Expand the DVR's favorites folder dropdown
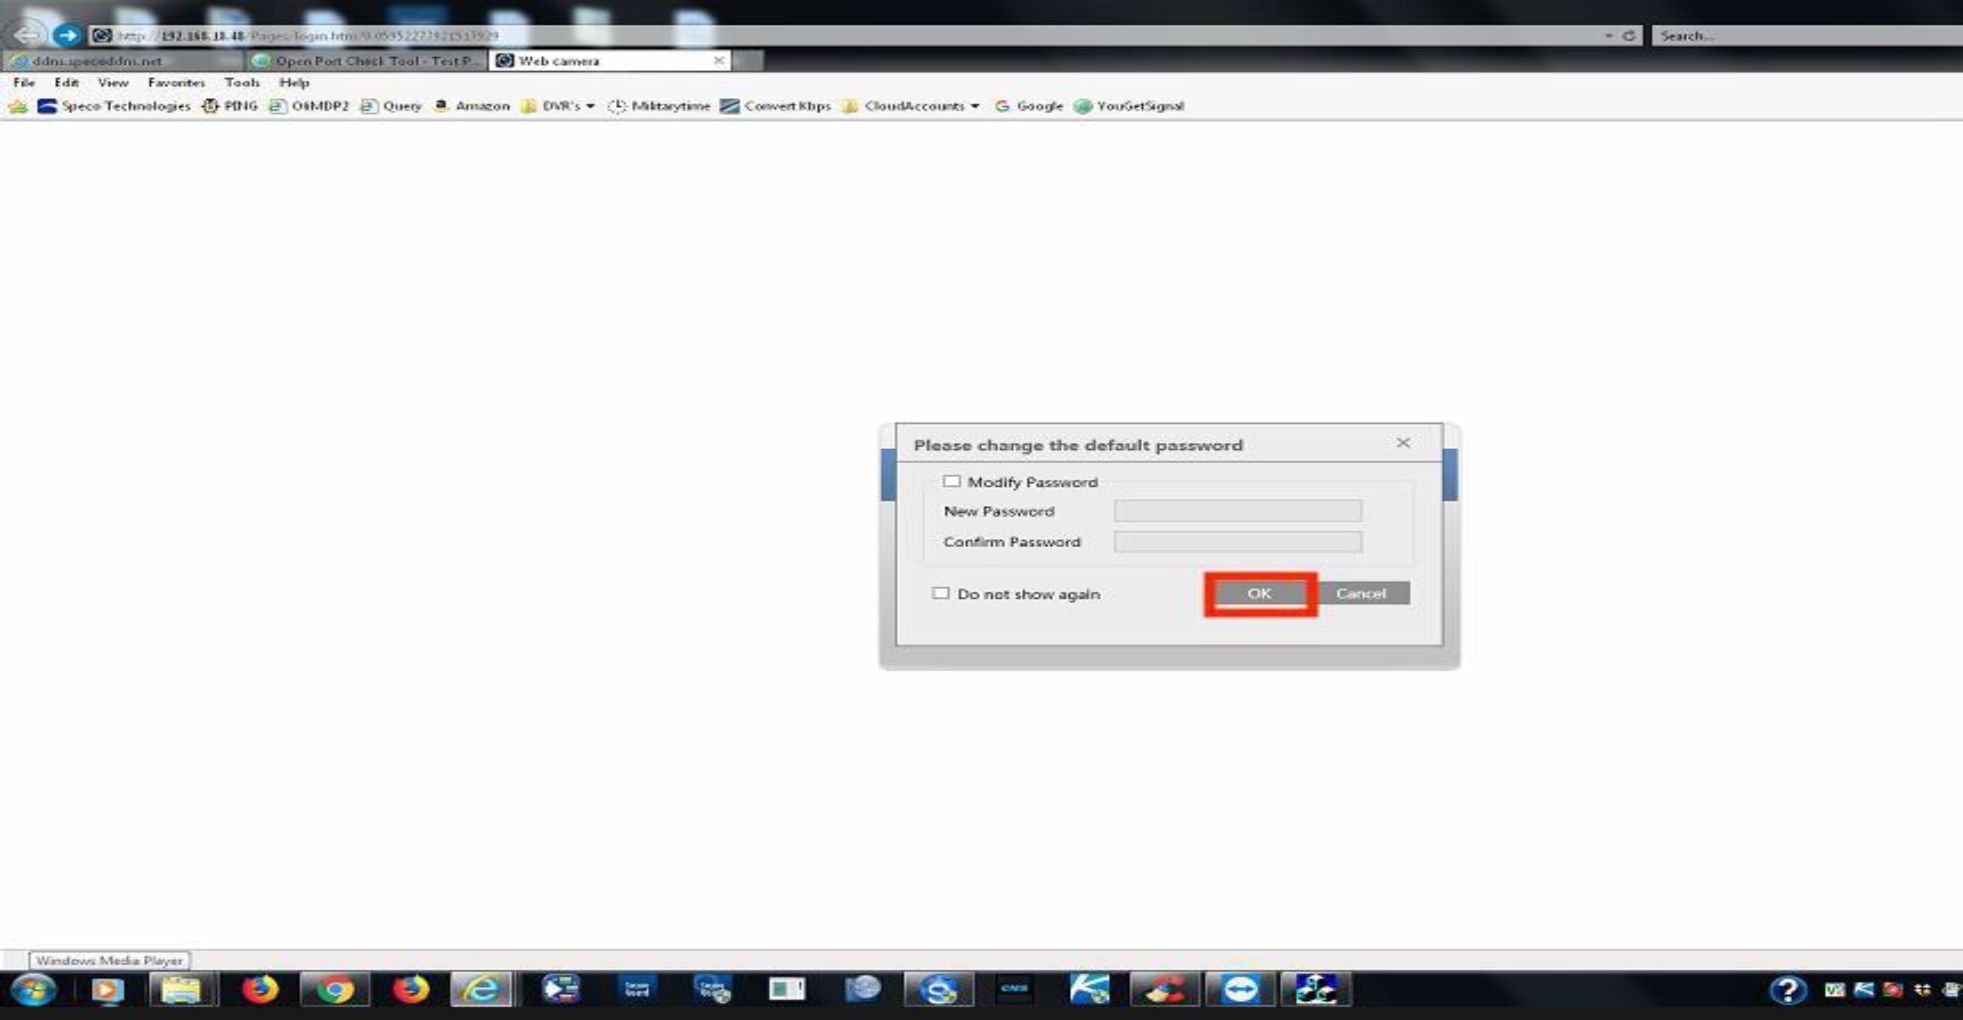The height and width of the screenshot is (1020, 1963). coord(590,106)
